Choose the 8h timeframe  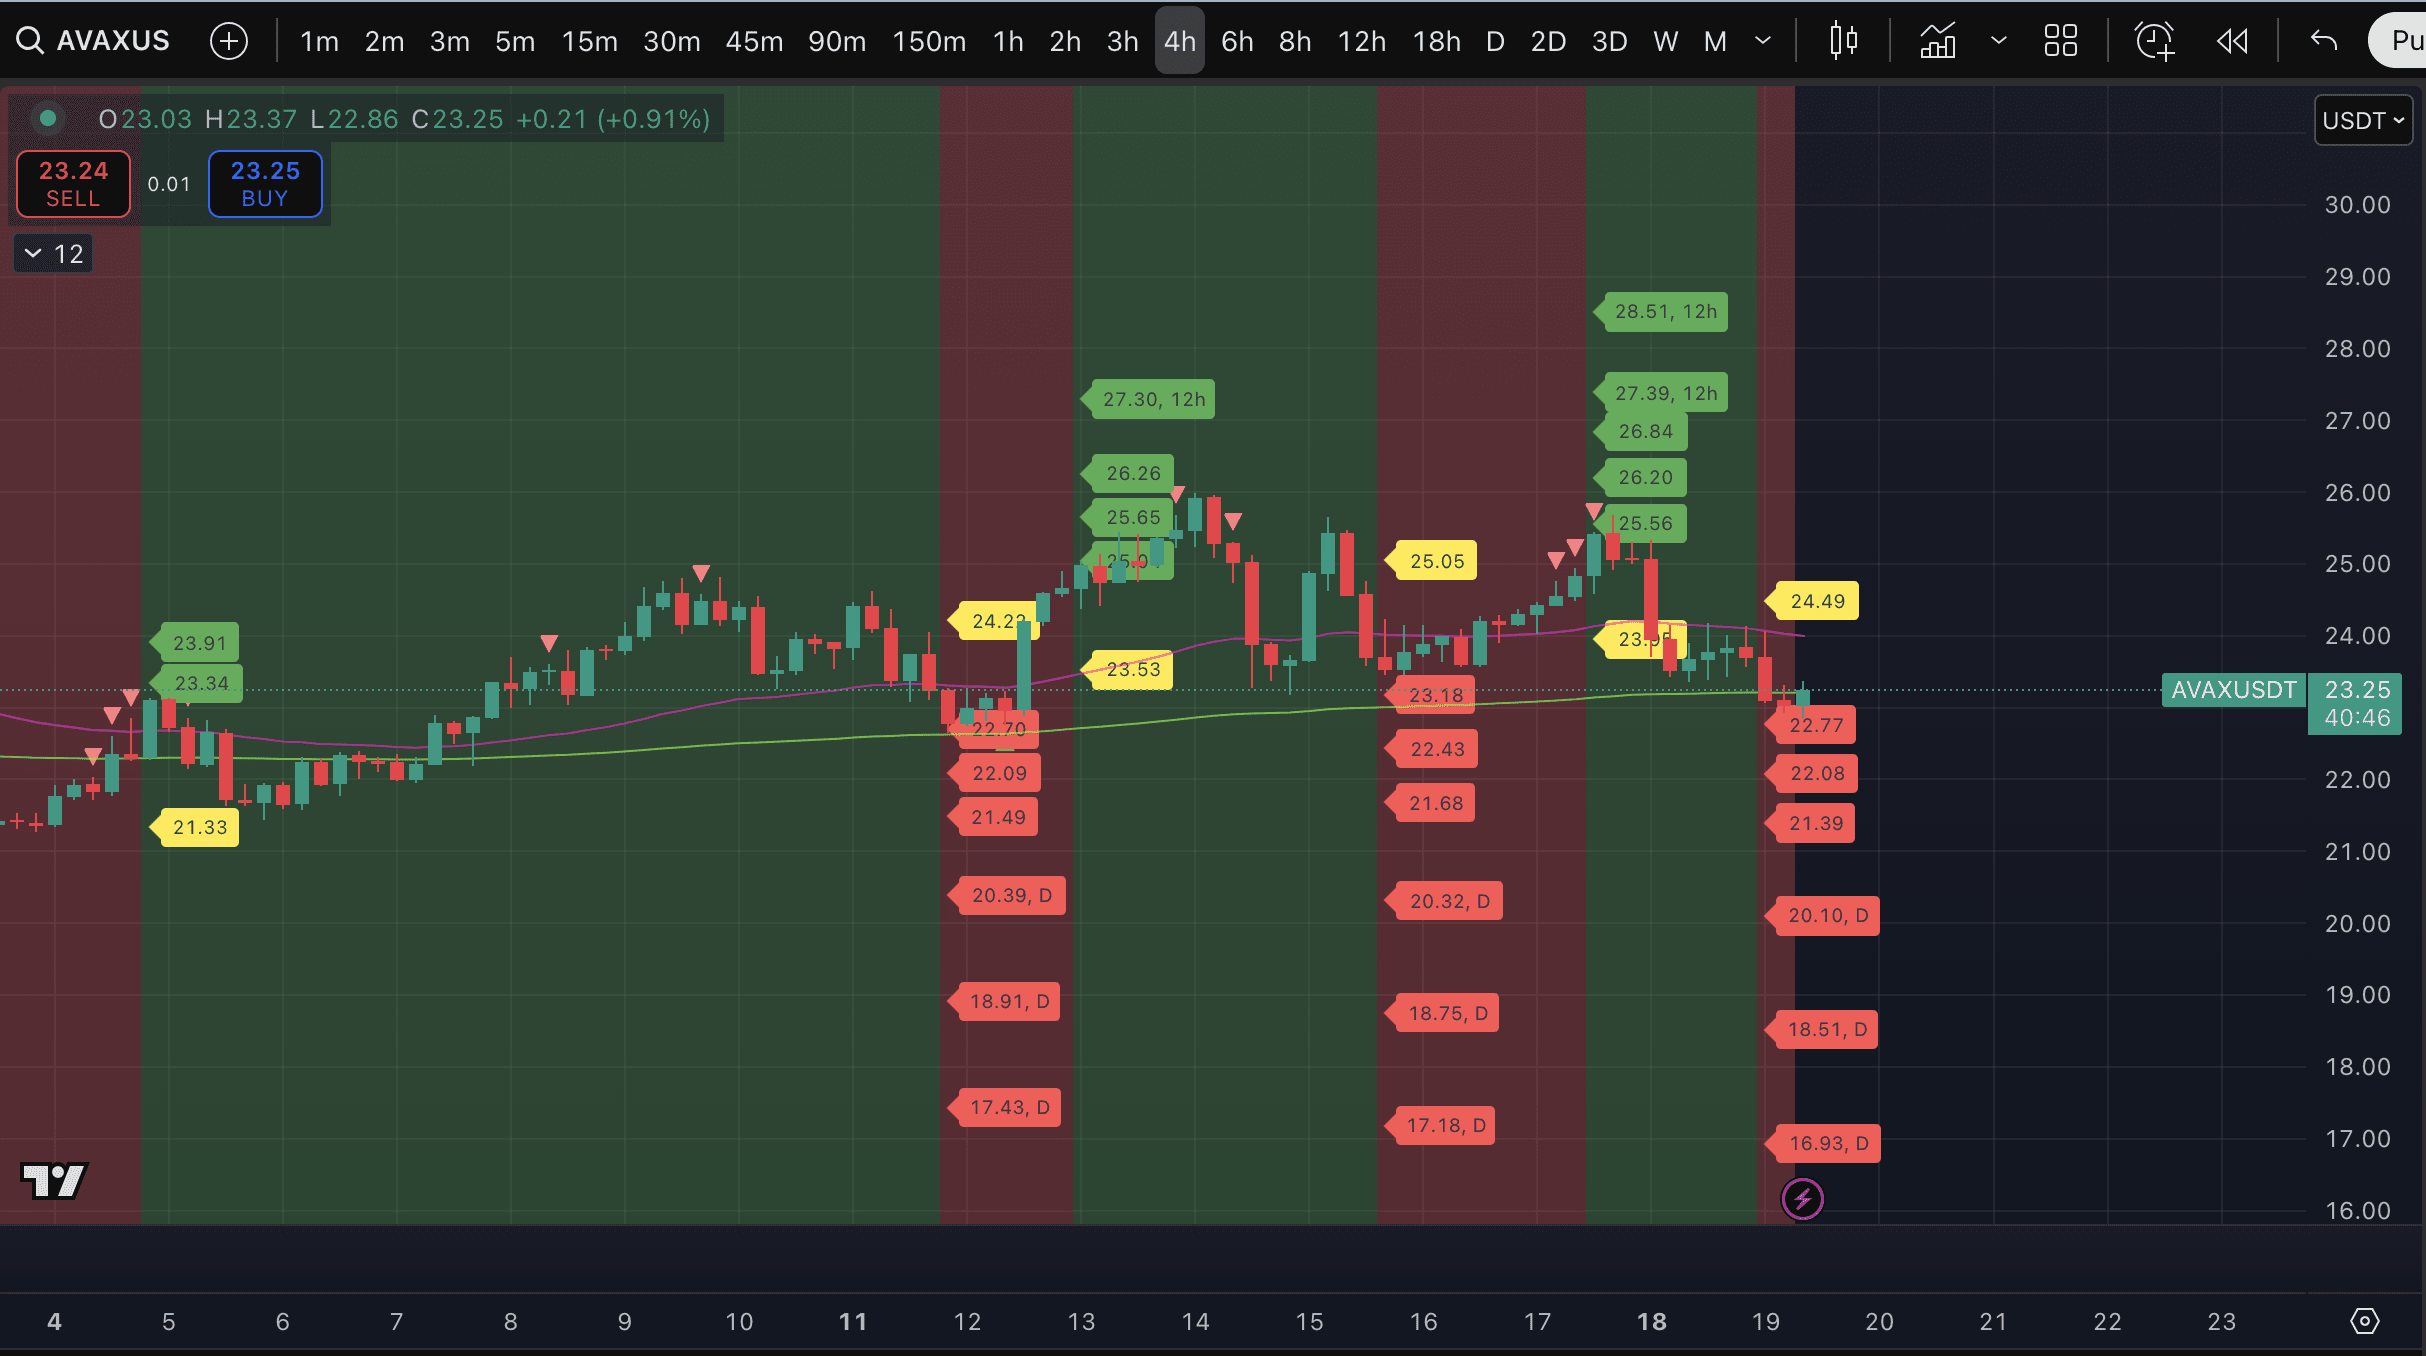(1295, 41)
